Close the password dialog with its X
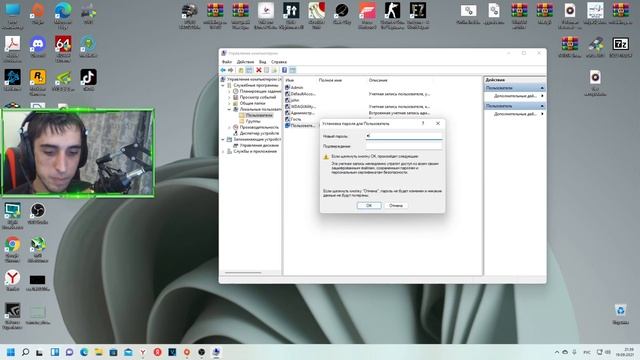This screenshot has height=360, width=640. click(438, 123)
